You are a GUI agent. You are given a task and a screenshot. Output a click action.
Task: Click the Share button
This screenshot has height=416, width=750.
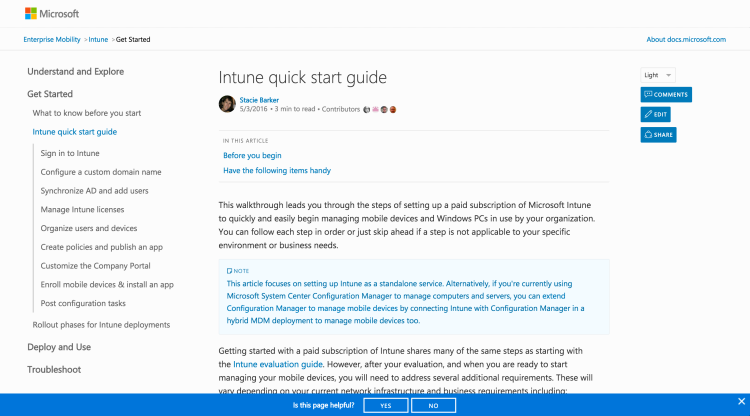pyautogui.click(x=658, y=135)
